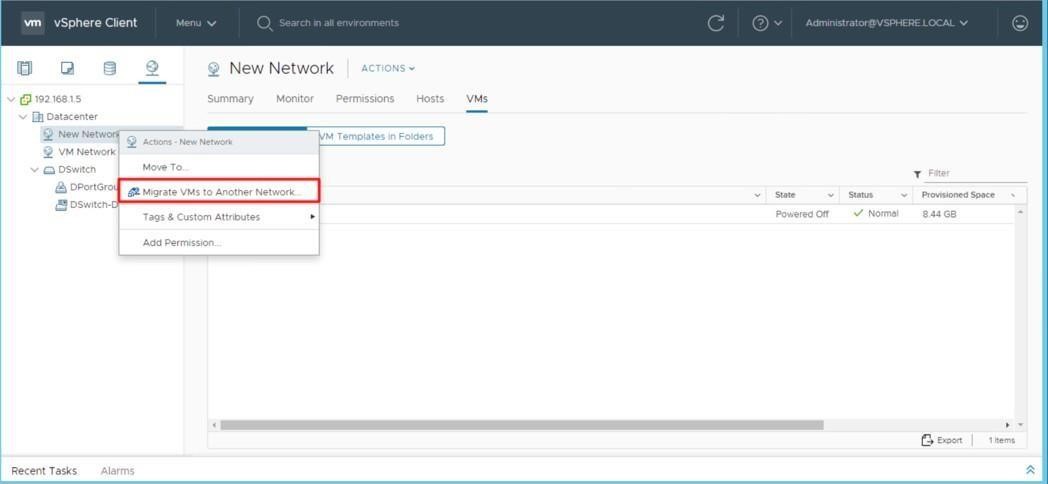Screen dimensions: 1048x484
Task: Choose Move To... in context menu
Action: click(x=219, y=167)
